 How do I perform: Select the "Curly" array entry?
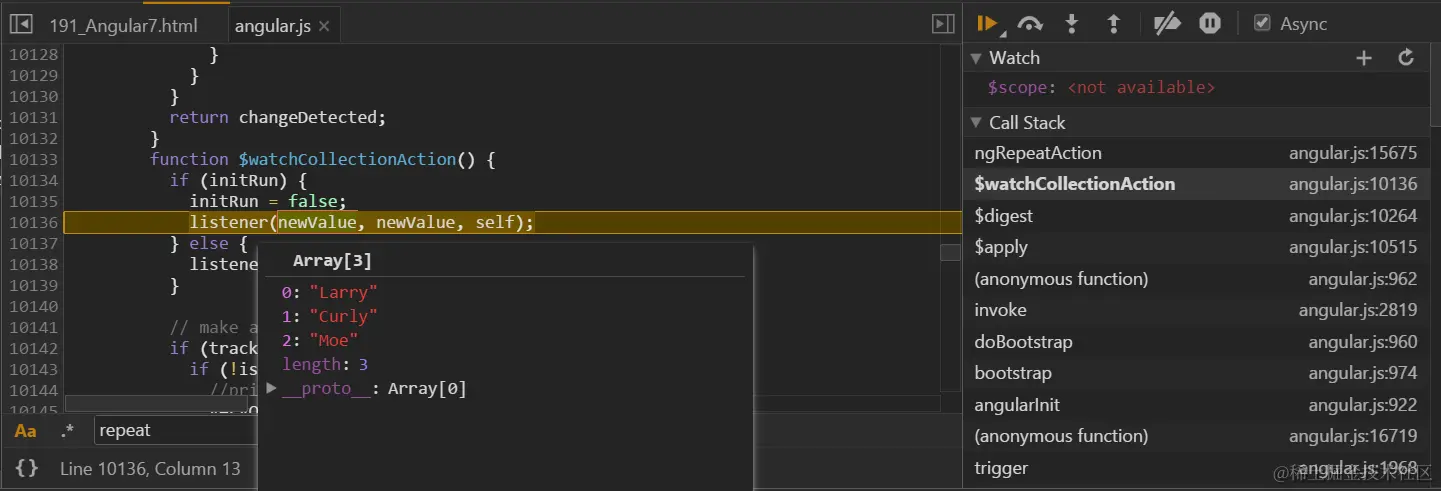[330, 316]
